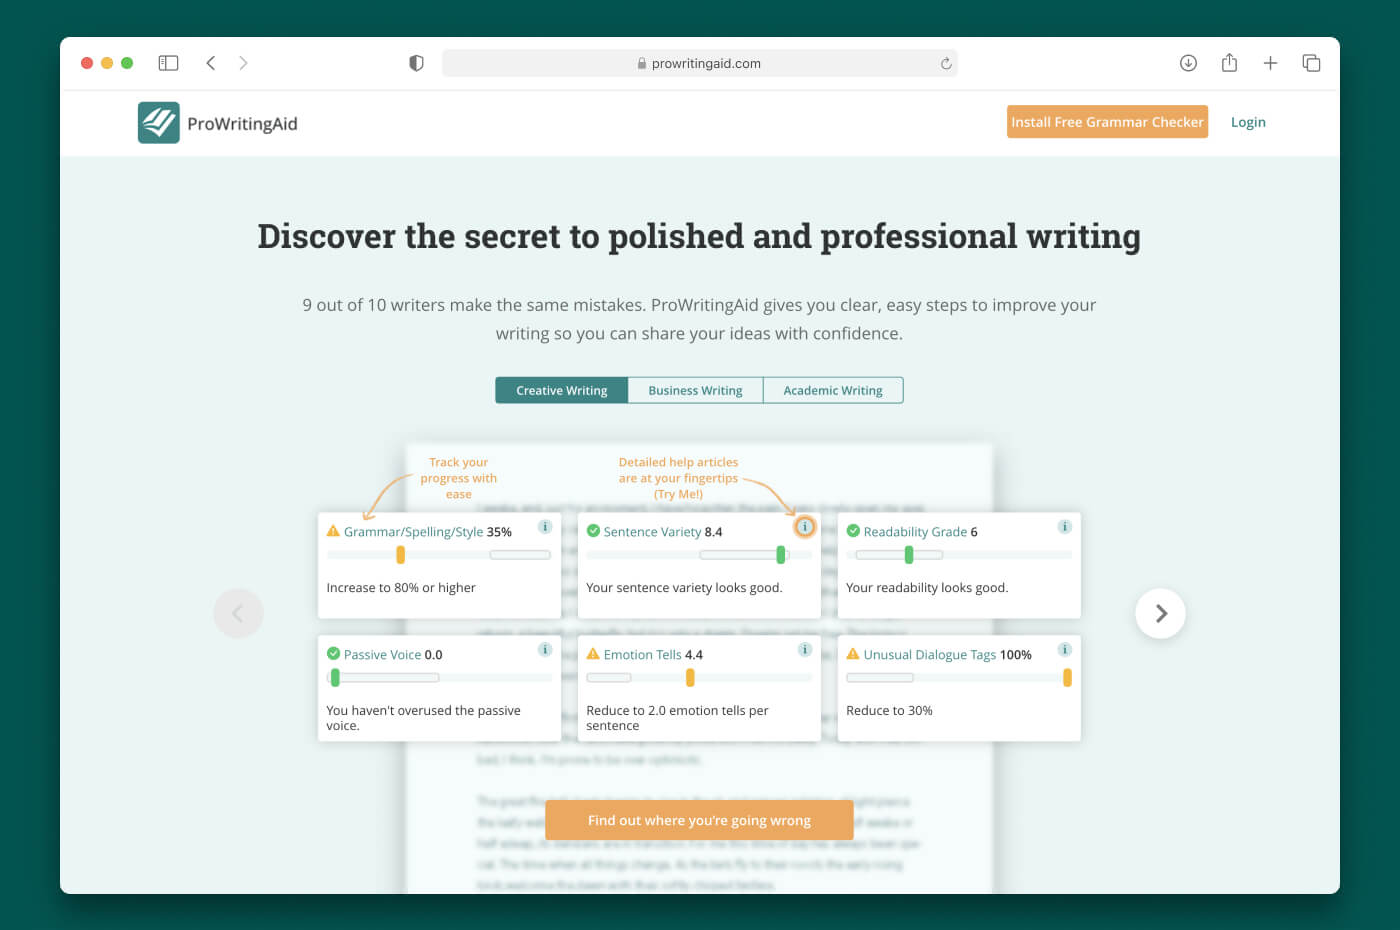The image size is (1400, 930).
Task: Show the next carousel slide
Action: point(1160,613)
